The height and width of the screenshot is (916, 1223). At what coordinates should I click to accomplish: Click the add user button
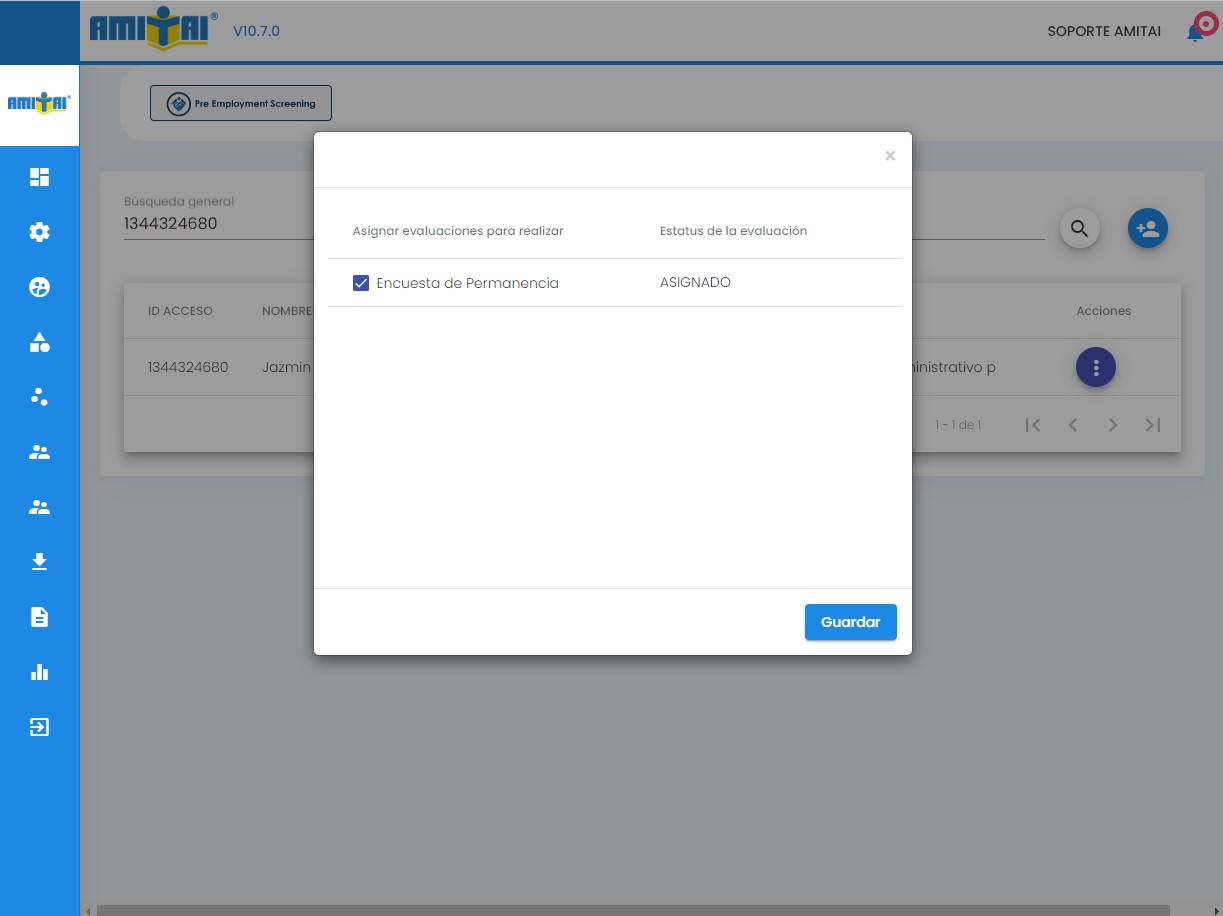click(1147, 229)
